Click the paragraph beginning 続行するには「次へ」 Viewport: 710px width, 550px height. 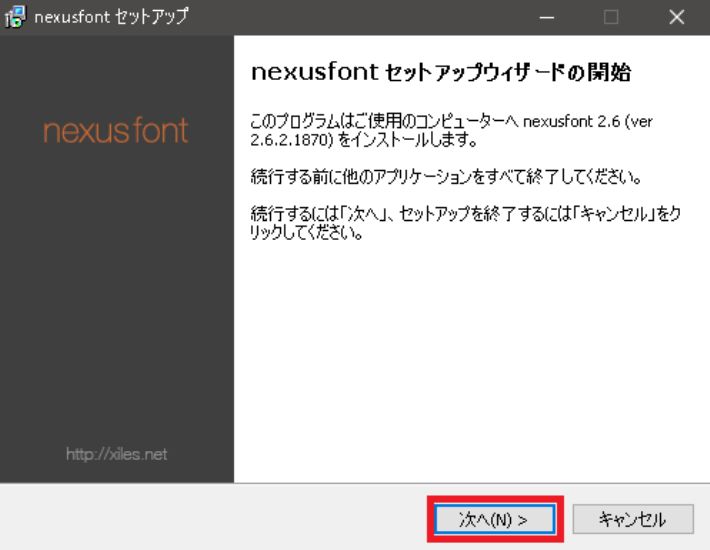click(465, 223)
